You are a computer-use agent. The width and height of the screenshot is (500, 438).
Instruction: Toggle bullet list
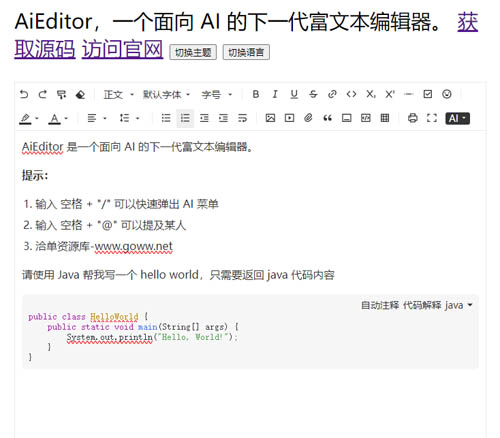click(x=166, y=118)
